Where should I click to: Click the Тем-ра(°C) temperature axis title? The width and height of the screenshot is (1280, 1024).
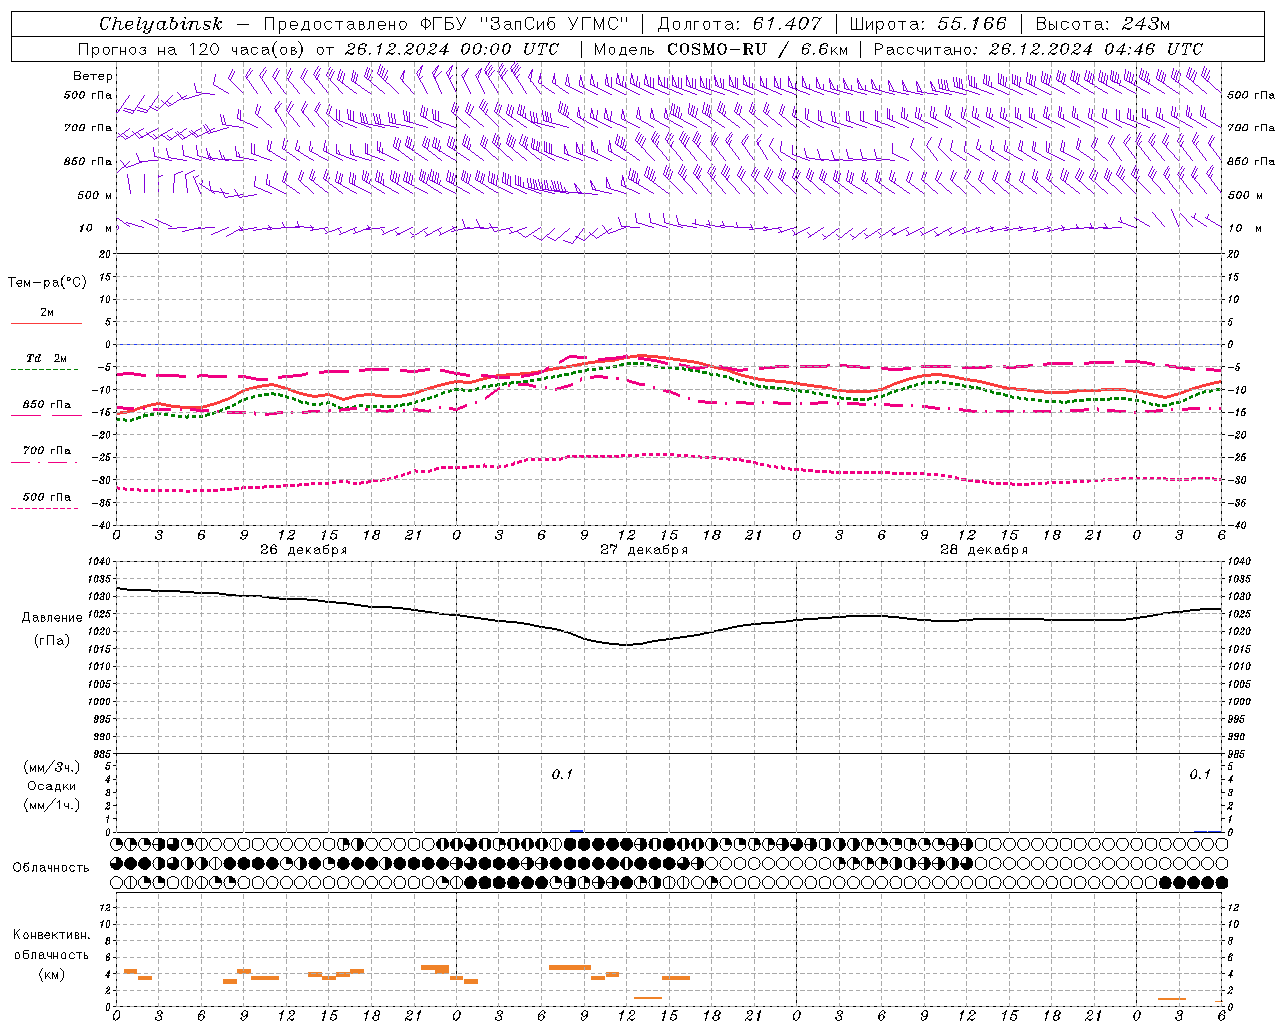click(47, 282)
